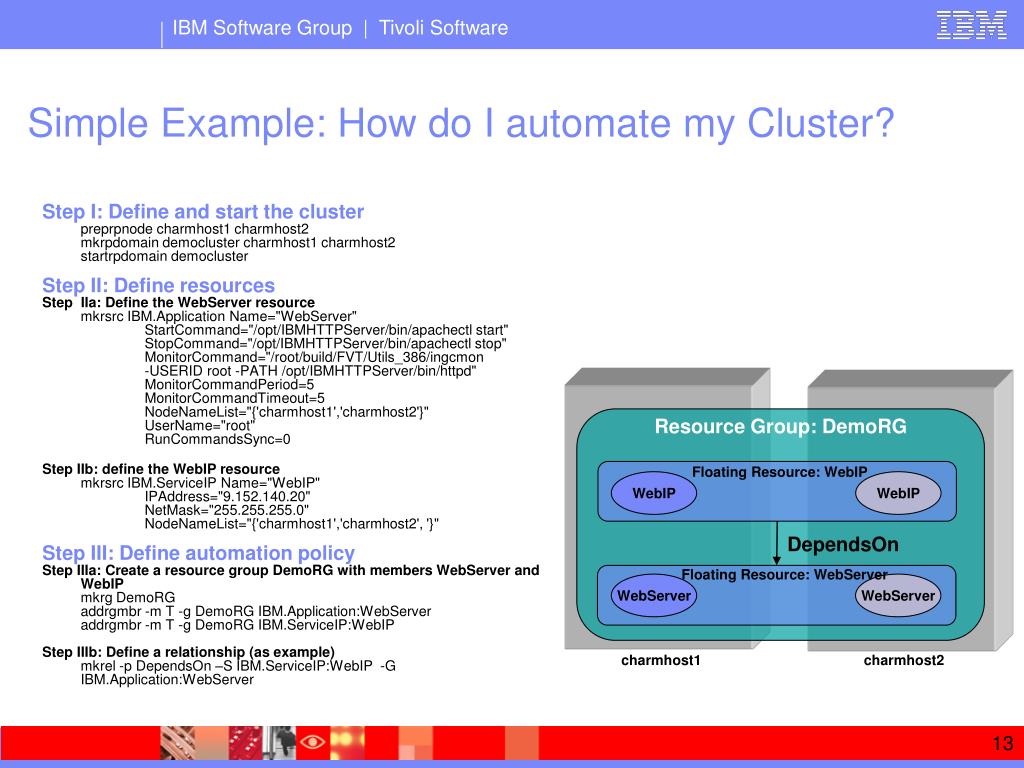
Task: Click the WebIP ellipse on charmhost1
Action: [654, 493]
